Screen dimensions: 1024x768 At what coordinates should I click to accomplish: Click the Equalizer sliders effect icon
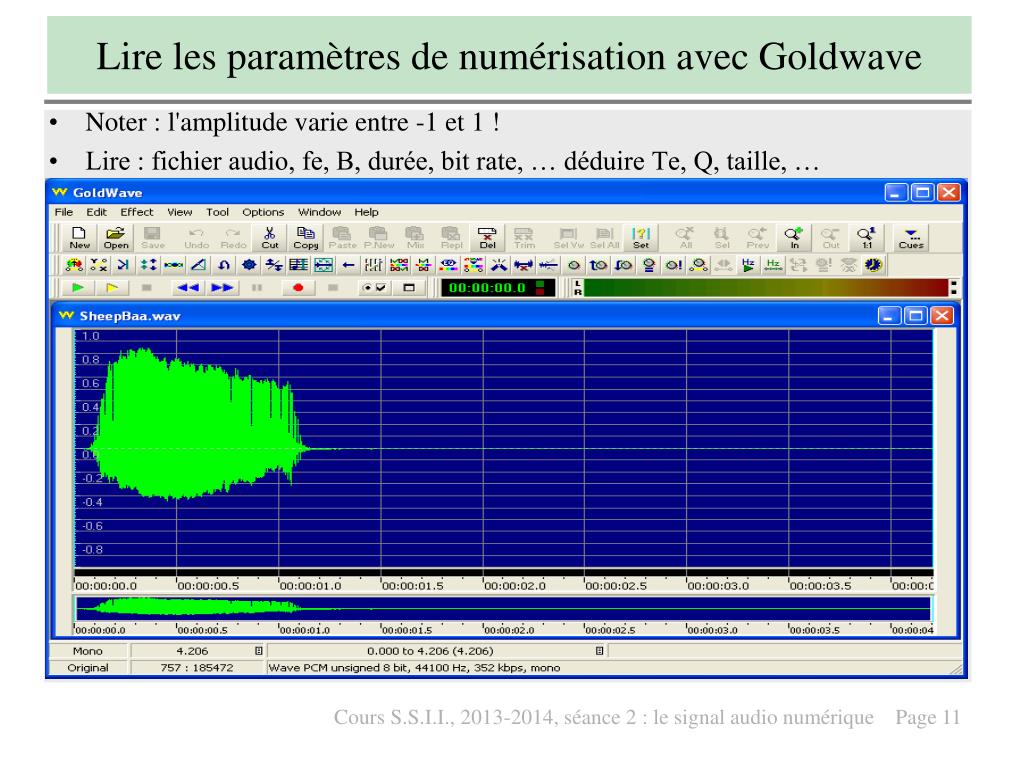pos(374,264)
